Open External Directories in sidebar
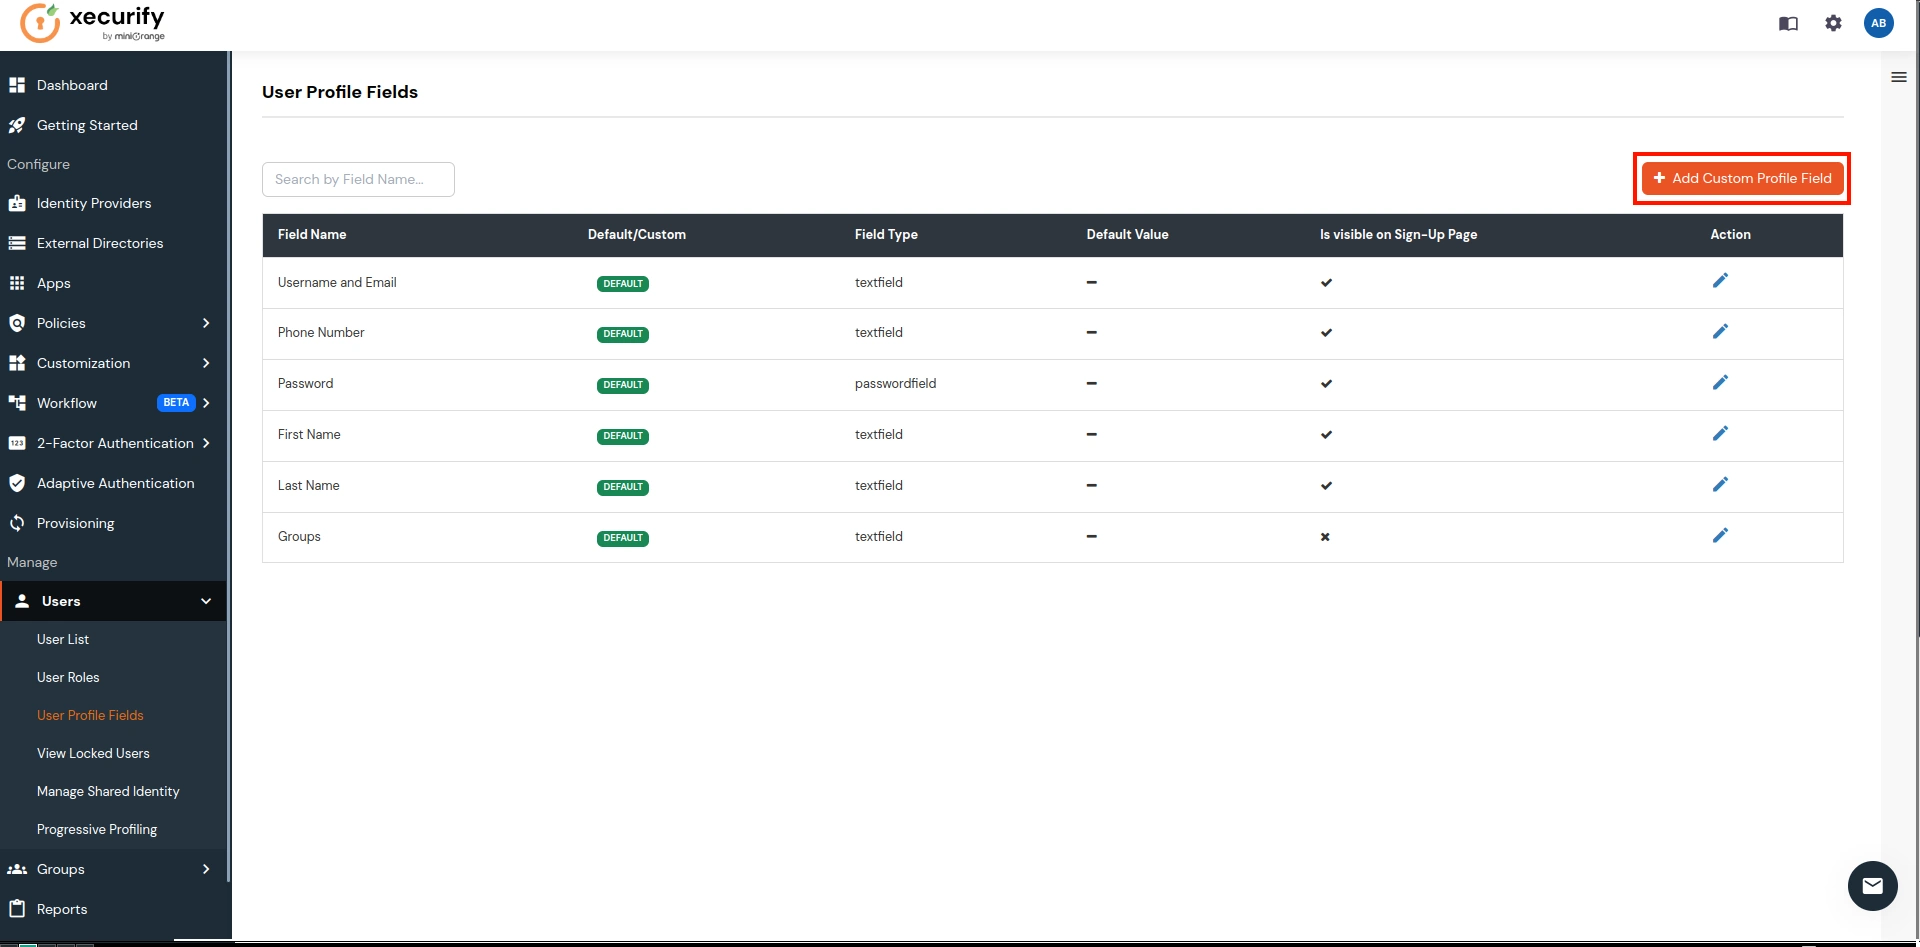Image resolution: width=1920 pixels, height=947 pixels. coord(100,243)
